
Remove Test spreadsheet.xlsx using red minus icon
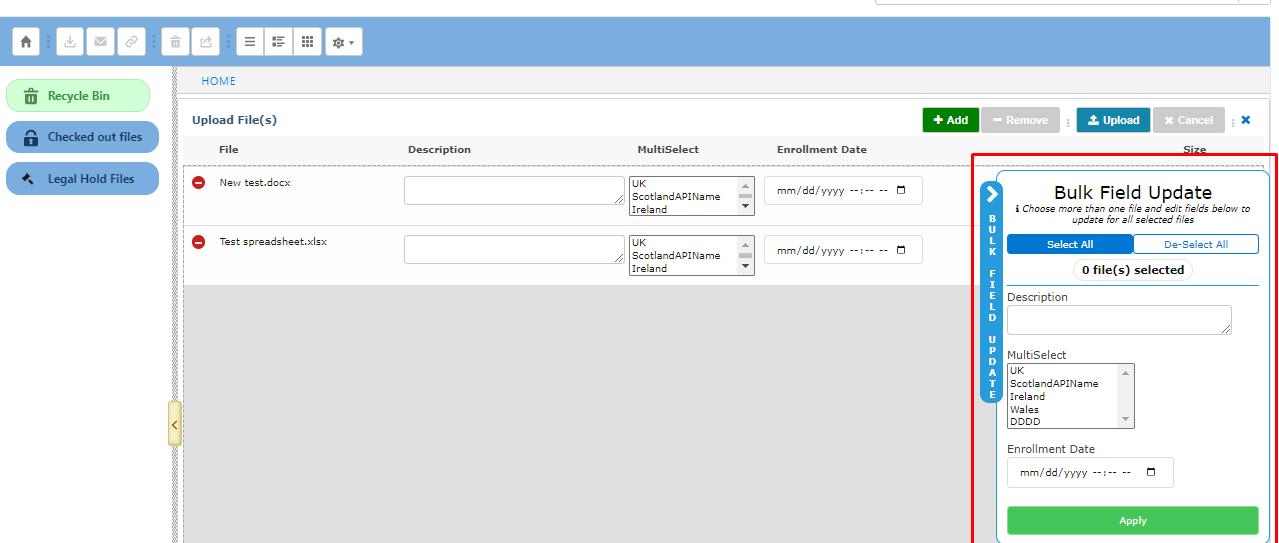point(199,242)
